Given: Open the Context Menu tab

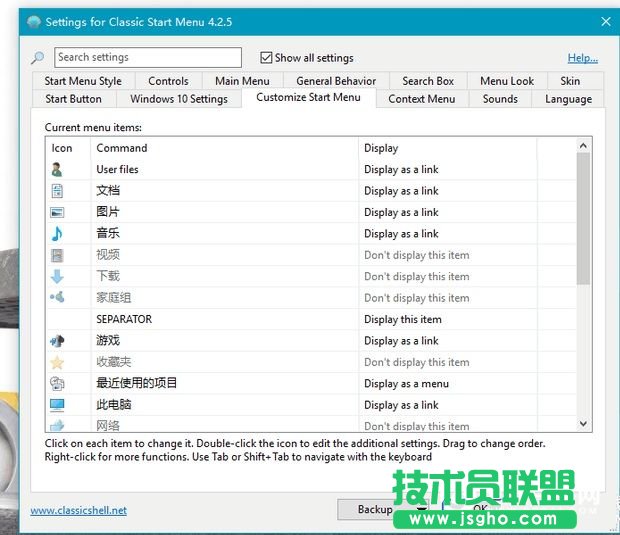Looking at the screenshot, I should tap(422, 99).
